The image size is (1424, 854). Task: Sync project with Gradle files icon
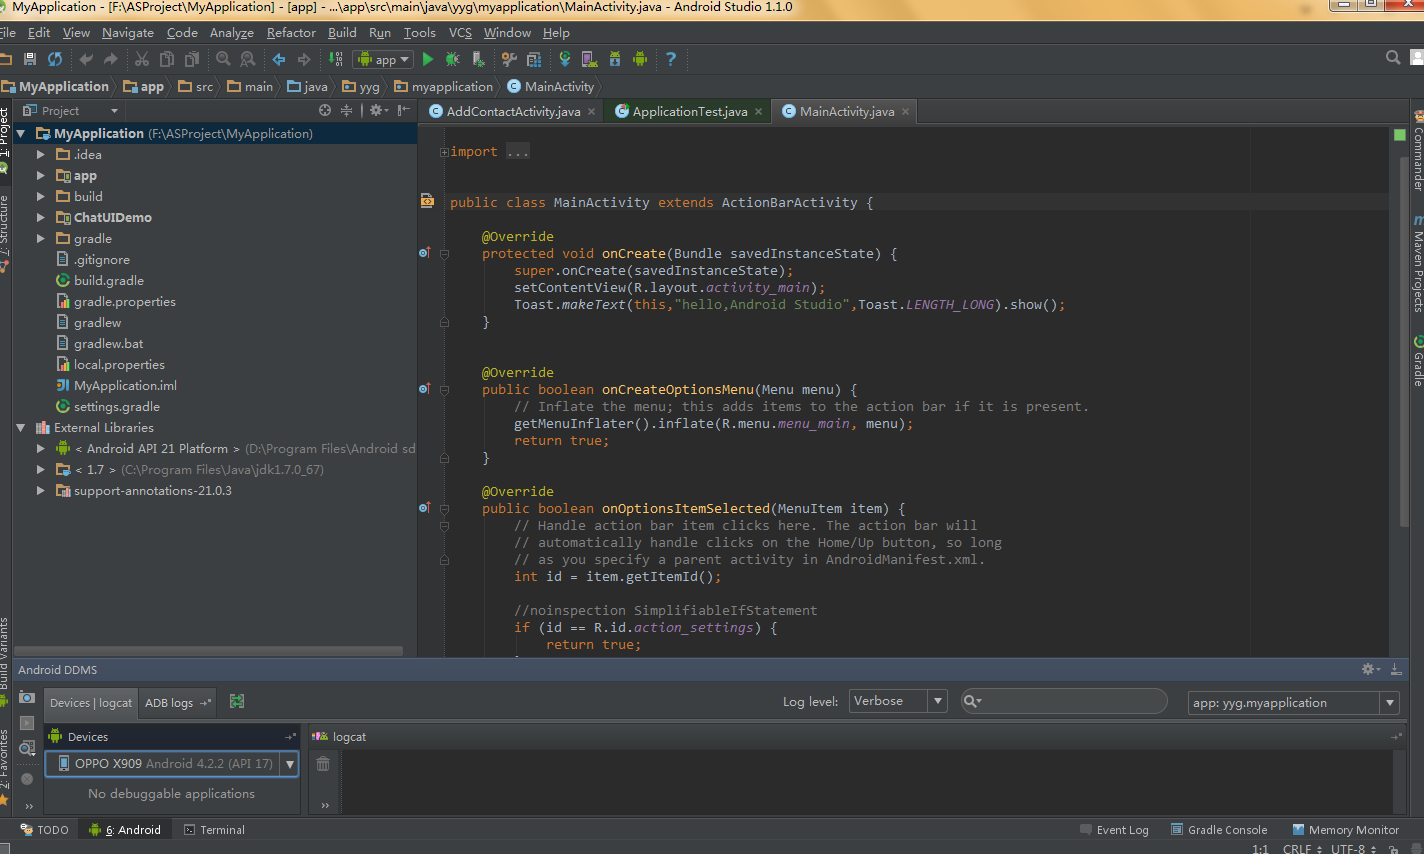pyautogui.click(x=565, y=60)
